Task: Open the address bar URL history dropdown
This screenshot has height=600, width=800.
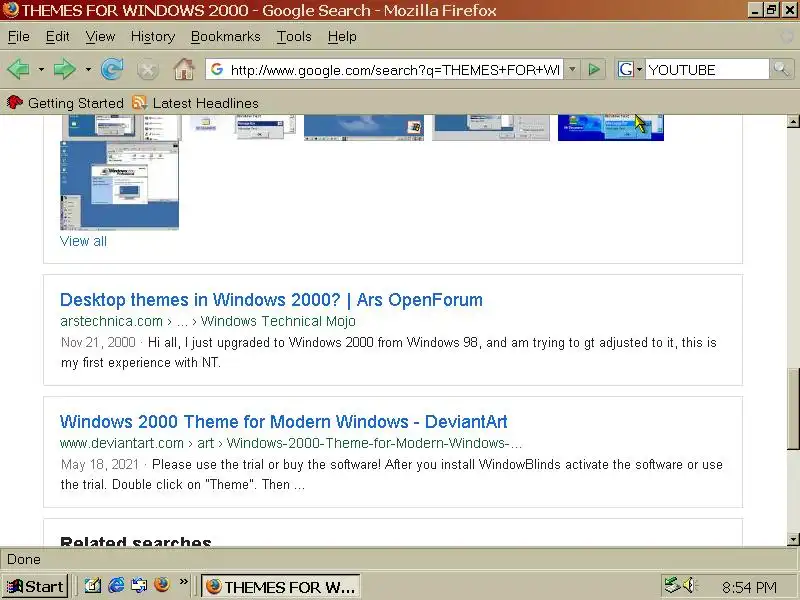Action: [572, 69]
